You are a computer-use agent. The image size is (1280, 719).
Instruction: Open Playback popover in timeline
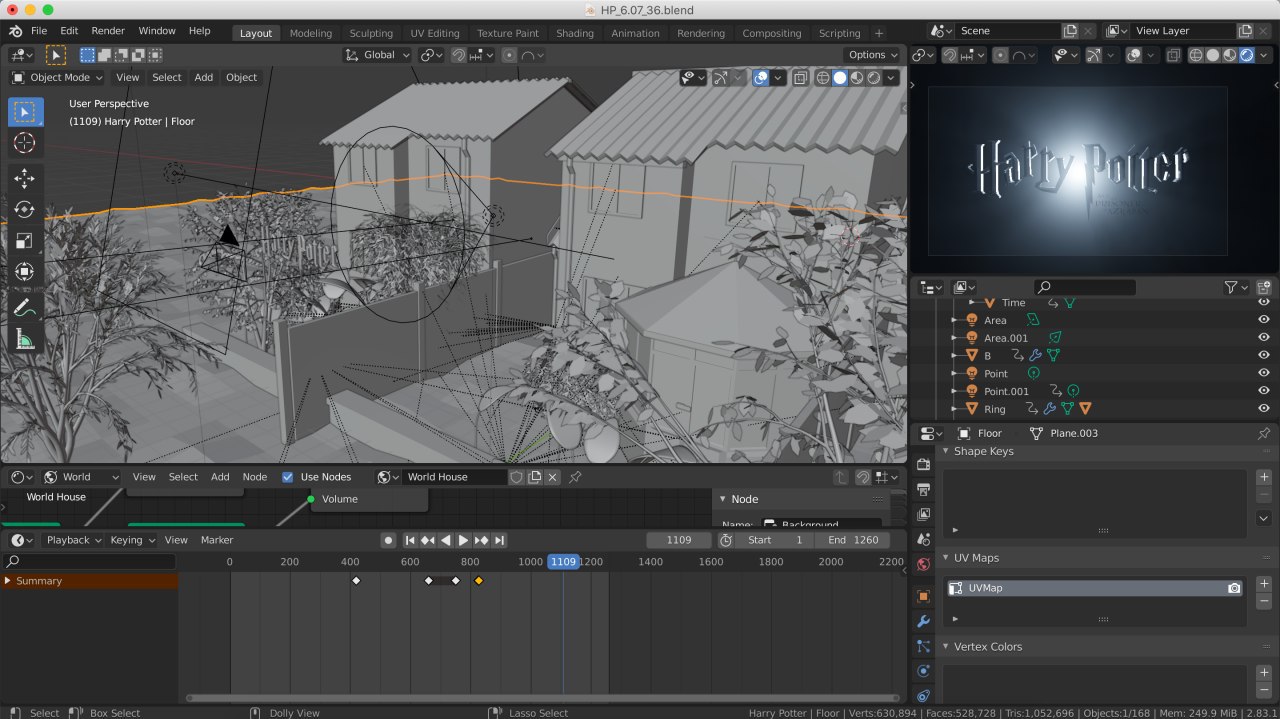point(74,540)
